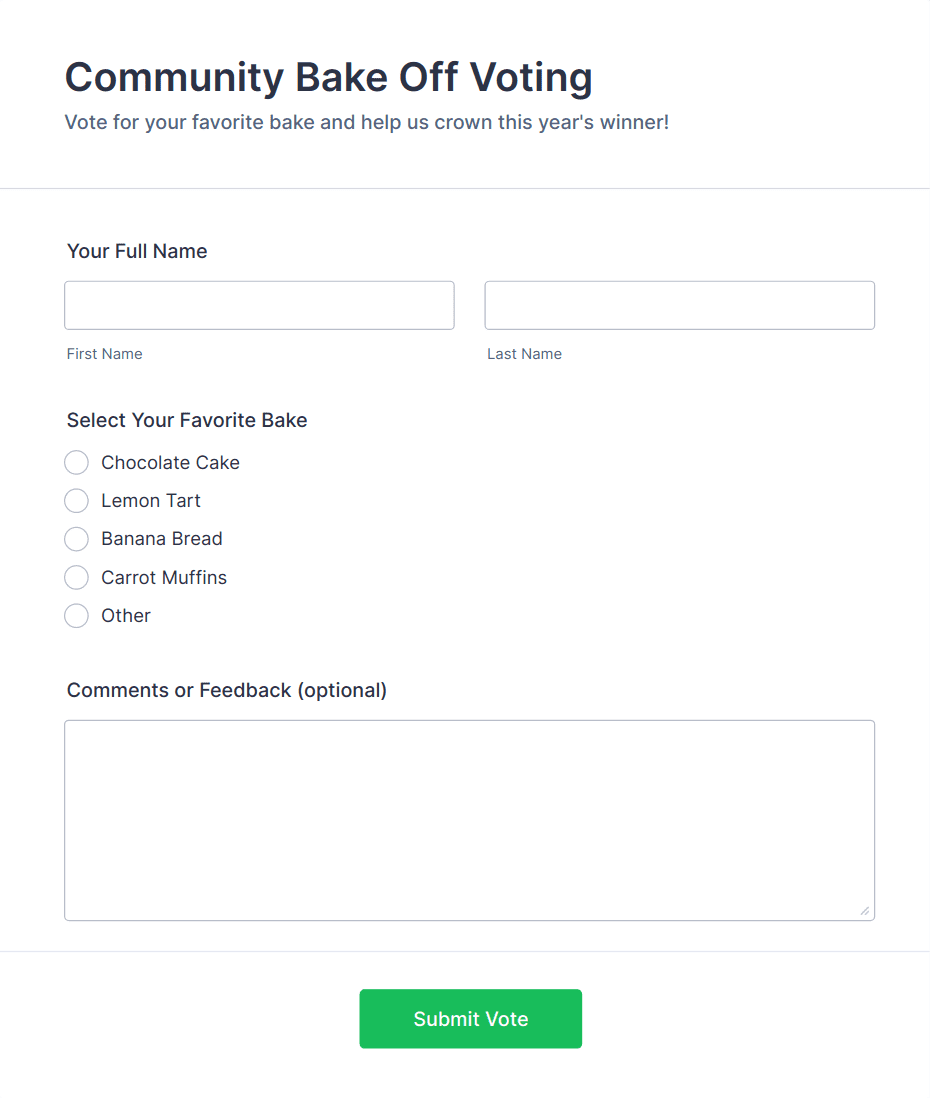Pick the Other option

point(76,615)
